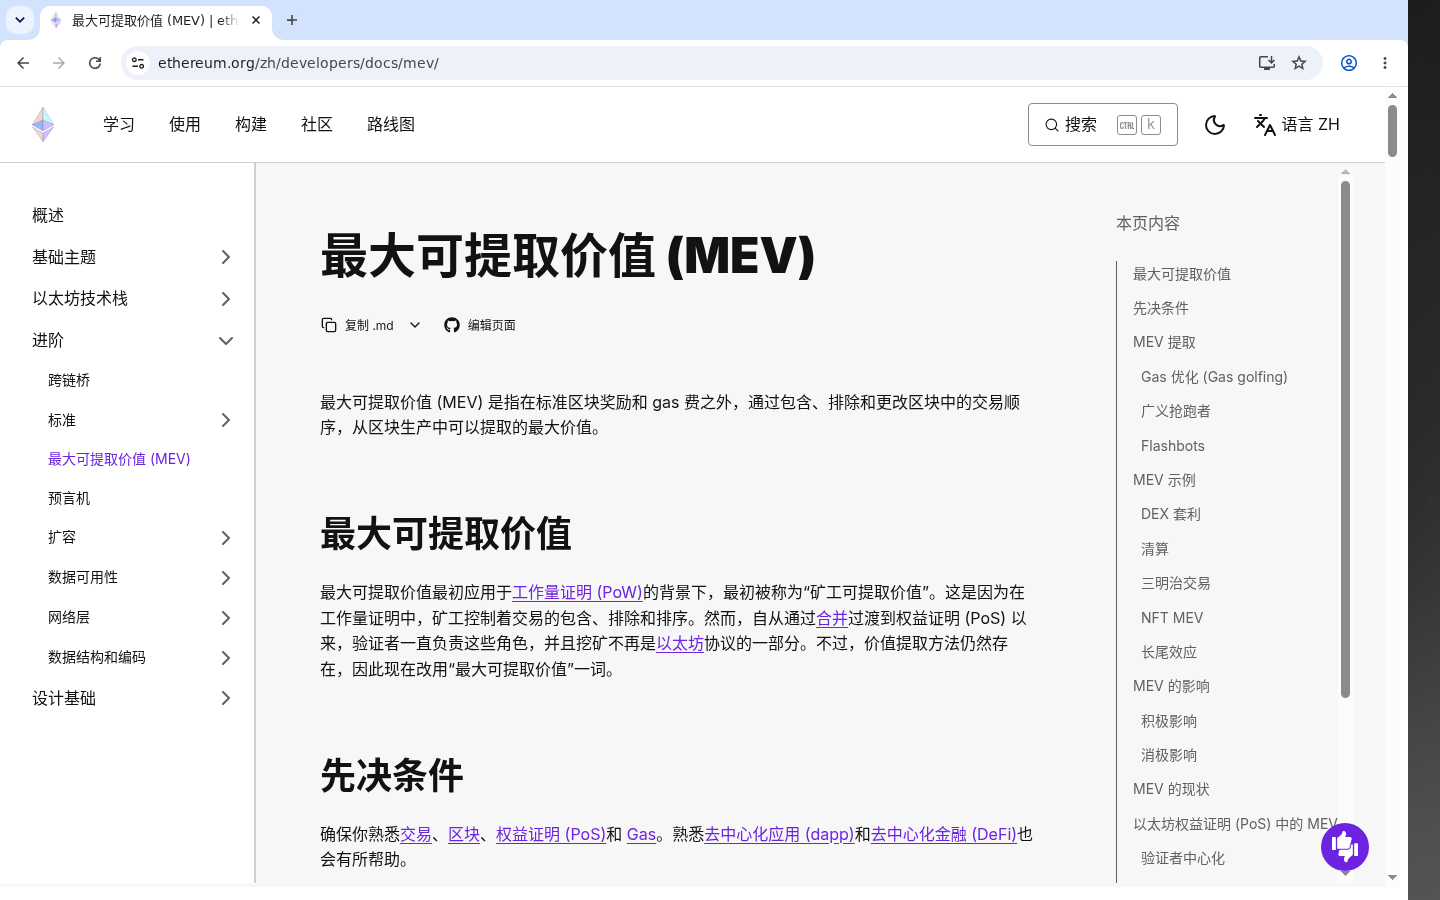Click the address bar URL
Image resolution: width=1440 pixels, height=900 pixels.
[298, 63]
